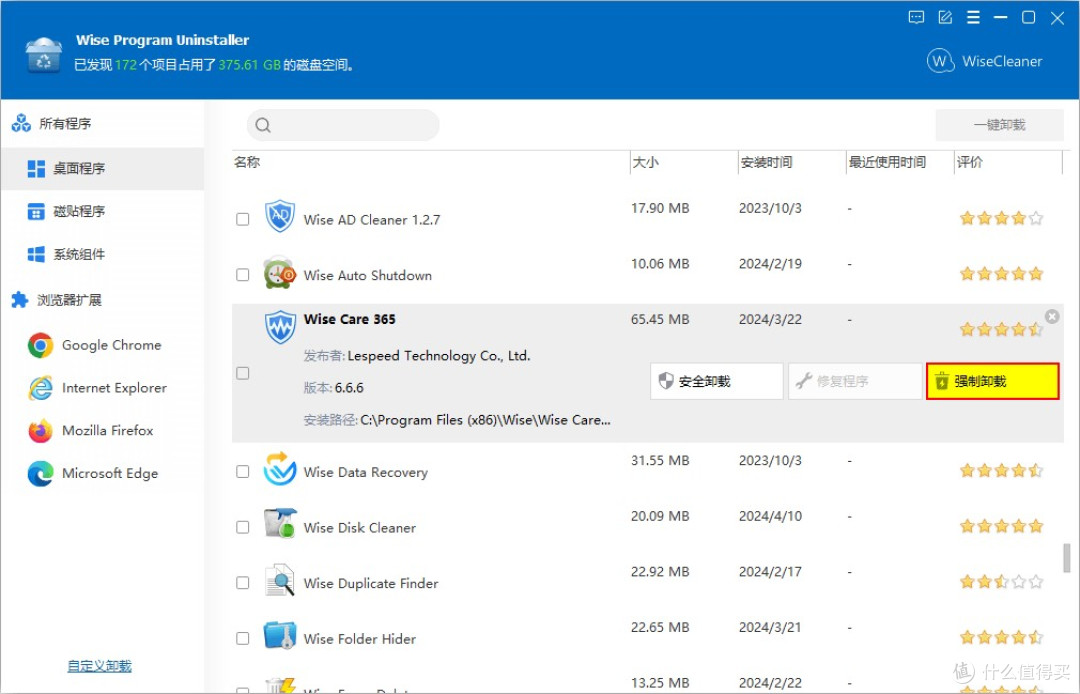Sort by 评价 column header
This screenshot has width=1080, height=694.
[970, 162]
